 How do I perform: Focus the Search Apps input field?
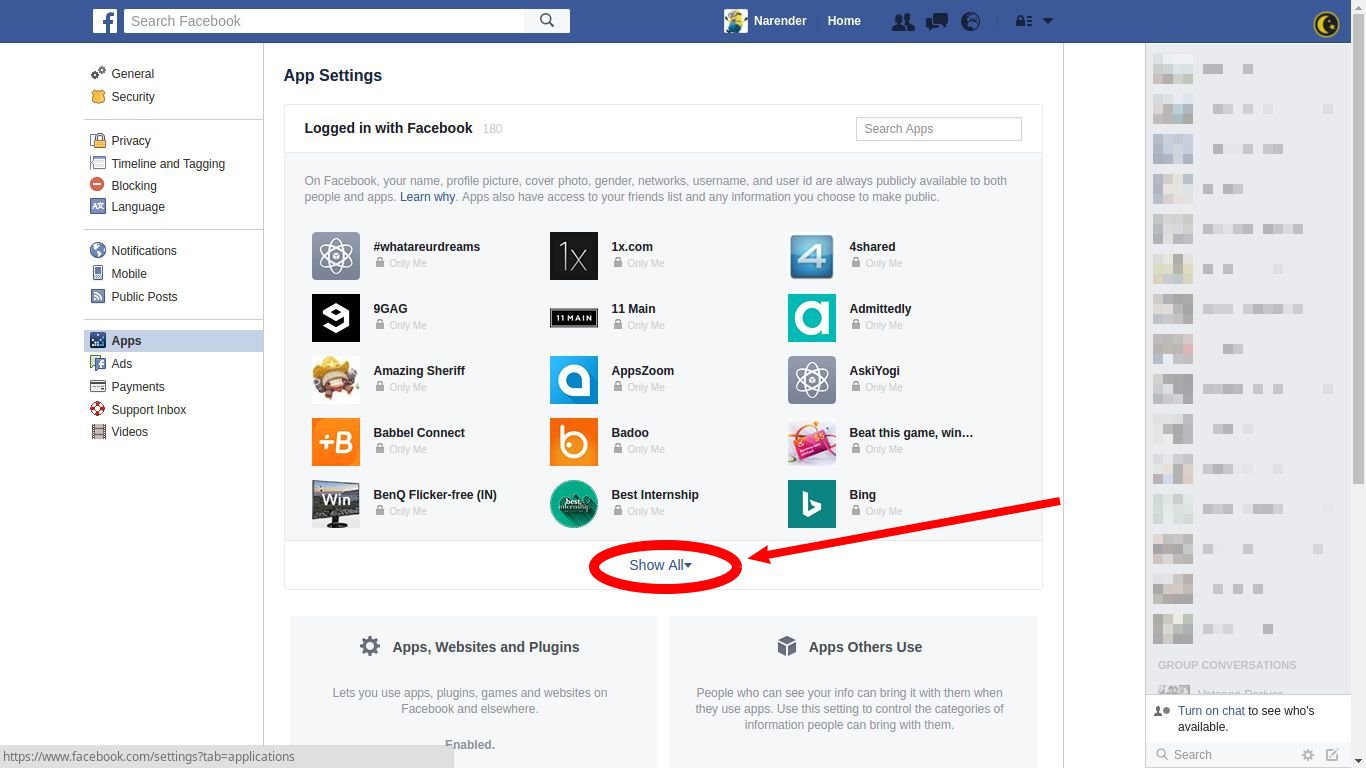pos(938,129)
